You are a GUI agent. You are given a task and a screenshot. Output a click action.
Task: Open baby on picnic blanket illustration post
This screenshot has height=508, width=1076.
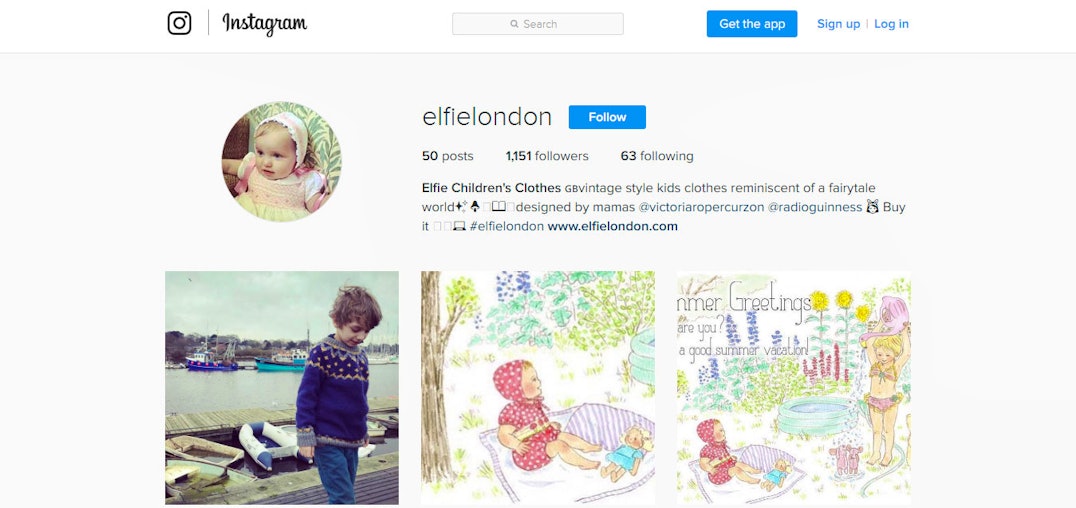tap(538, 388)
